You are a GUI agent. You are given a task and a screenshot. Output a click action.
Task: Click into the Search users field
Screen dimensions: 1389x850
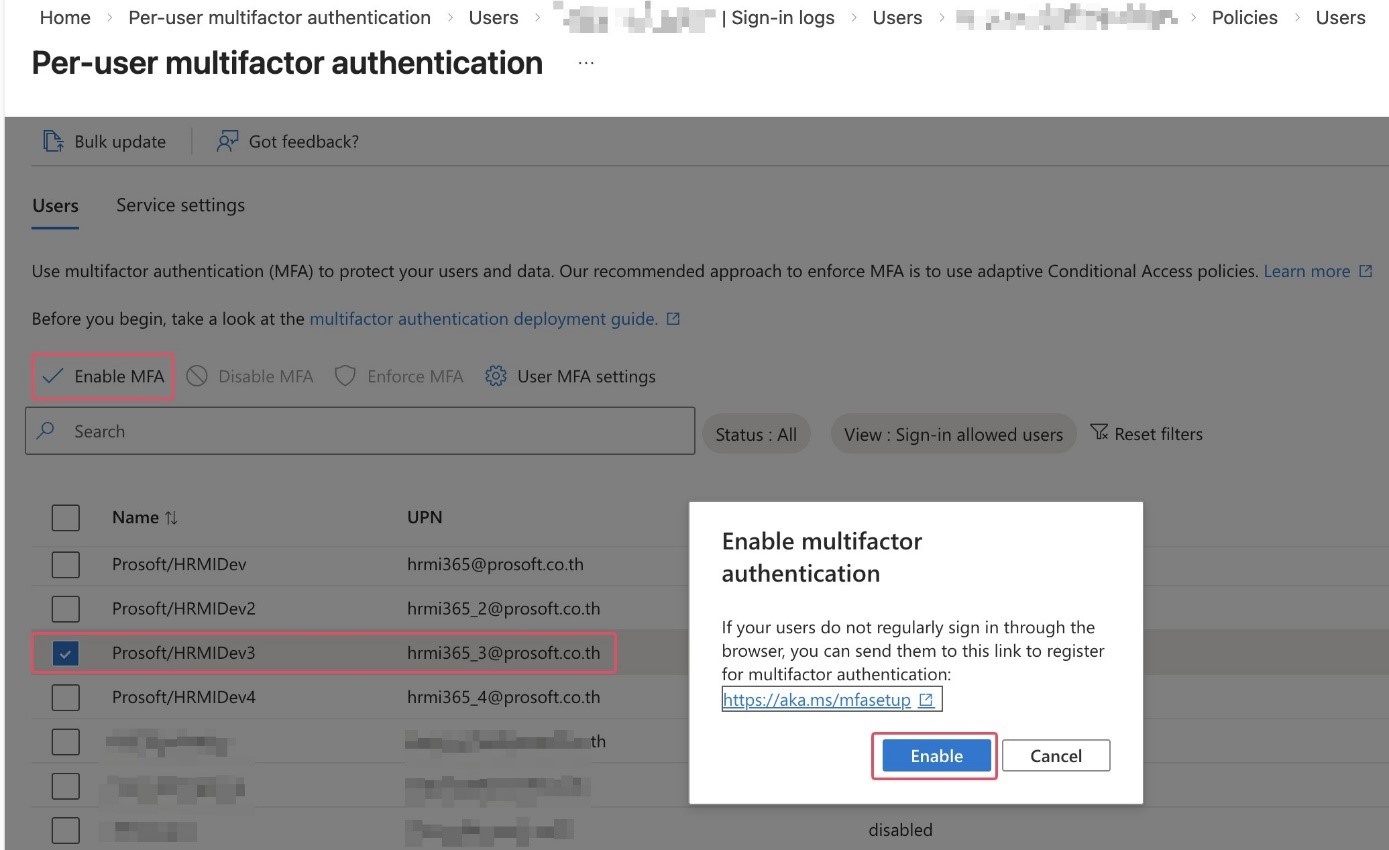click(360, 432)
